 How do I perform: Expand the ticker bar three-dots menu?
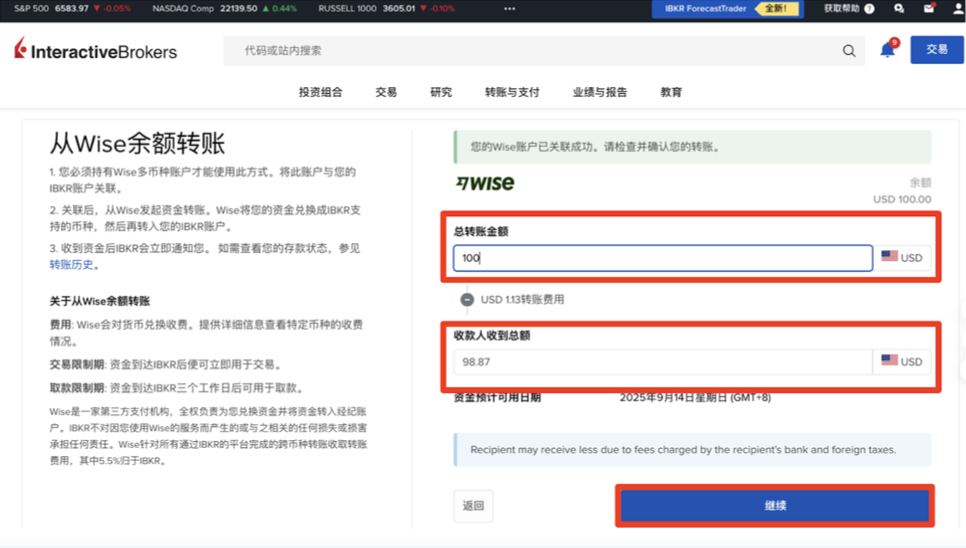click(x=510, y=9)
